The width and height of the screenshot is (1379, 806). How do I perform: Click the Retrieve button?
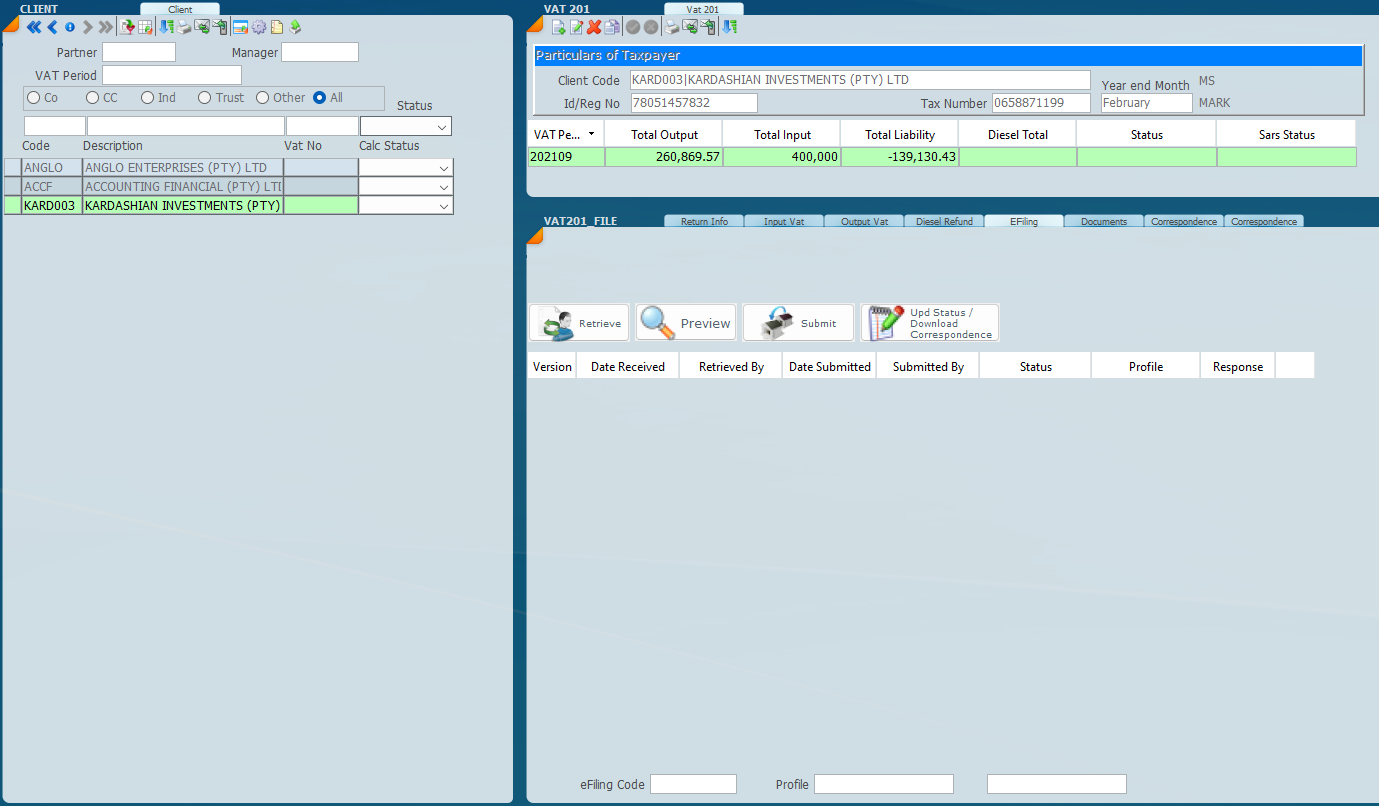point(579,323)
